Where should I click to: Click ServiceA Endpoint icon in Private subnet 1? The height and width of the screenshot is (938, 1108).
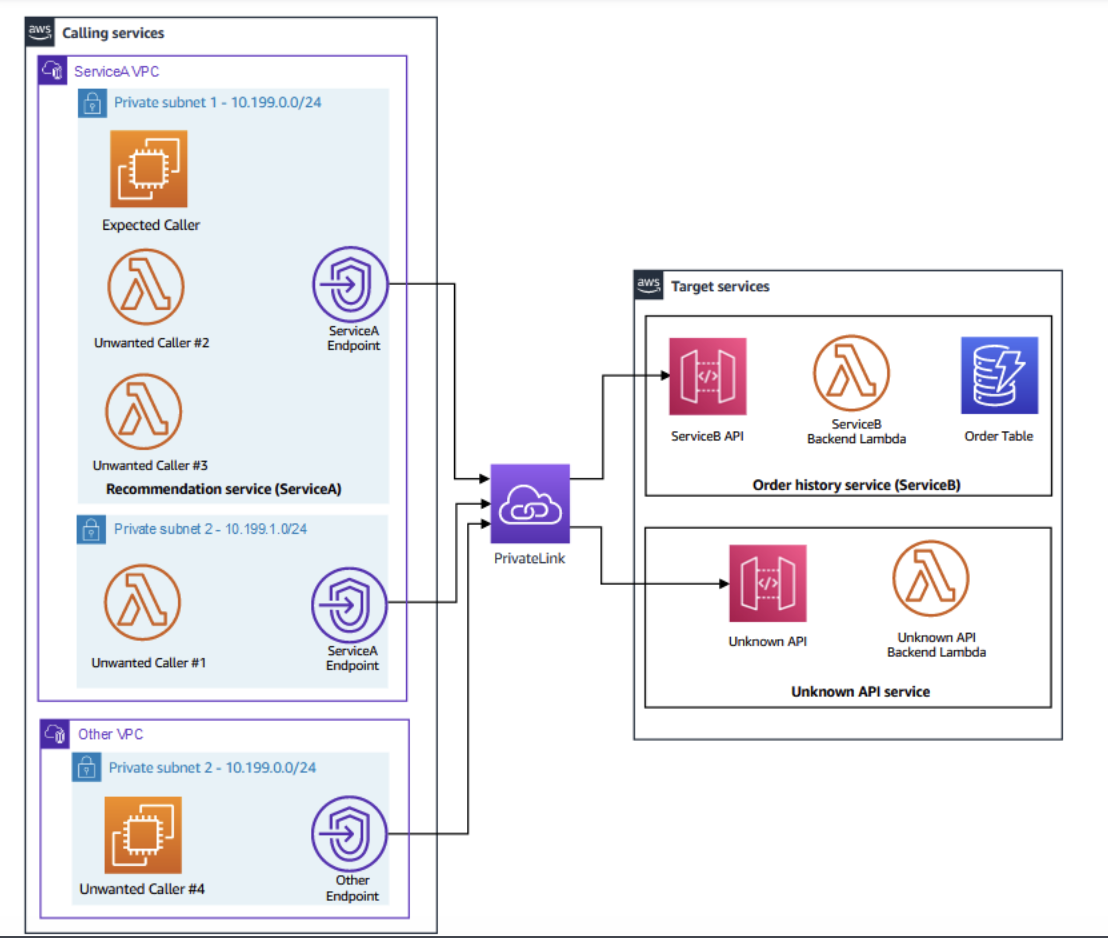tap(350, 284)
